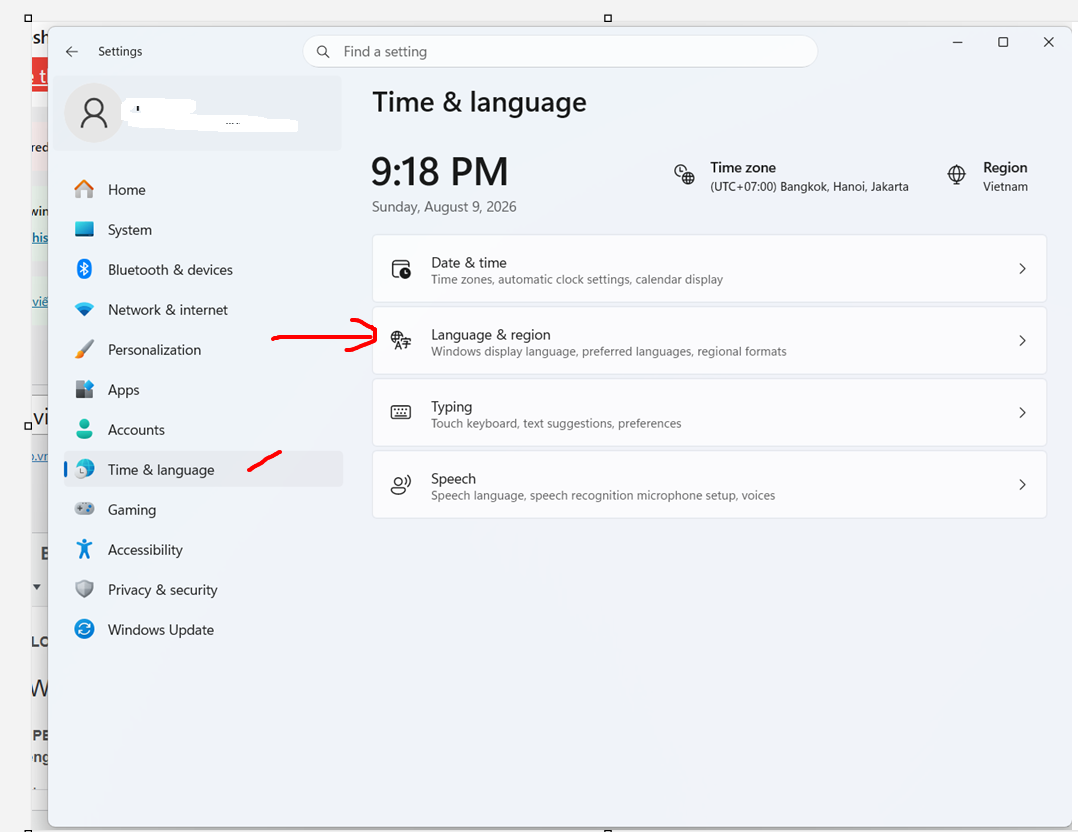
Task: Click the Date & time calendar-clock icon
Action: [x=402, y=269]
